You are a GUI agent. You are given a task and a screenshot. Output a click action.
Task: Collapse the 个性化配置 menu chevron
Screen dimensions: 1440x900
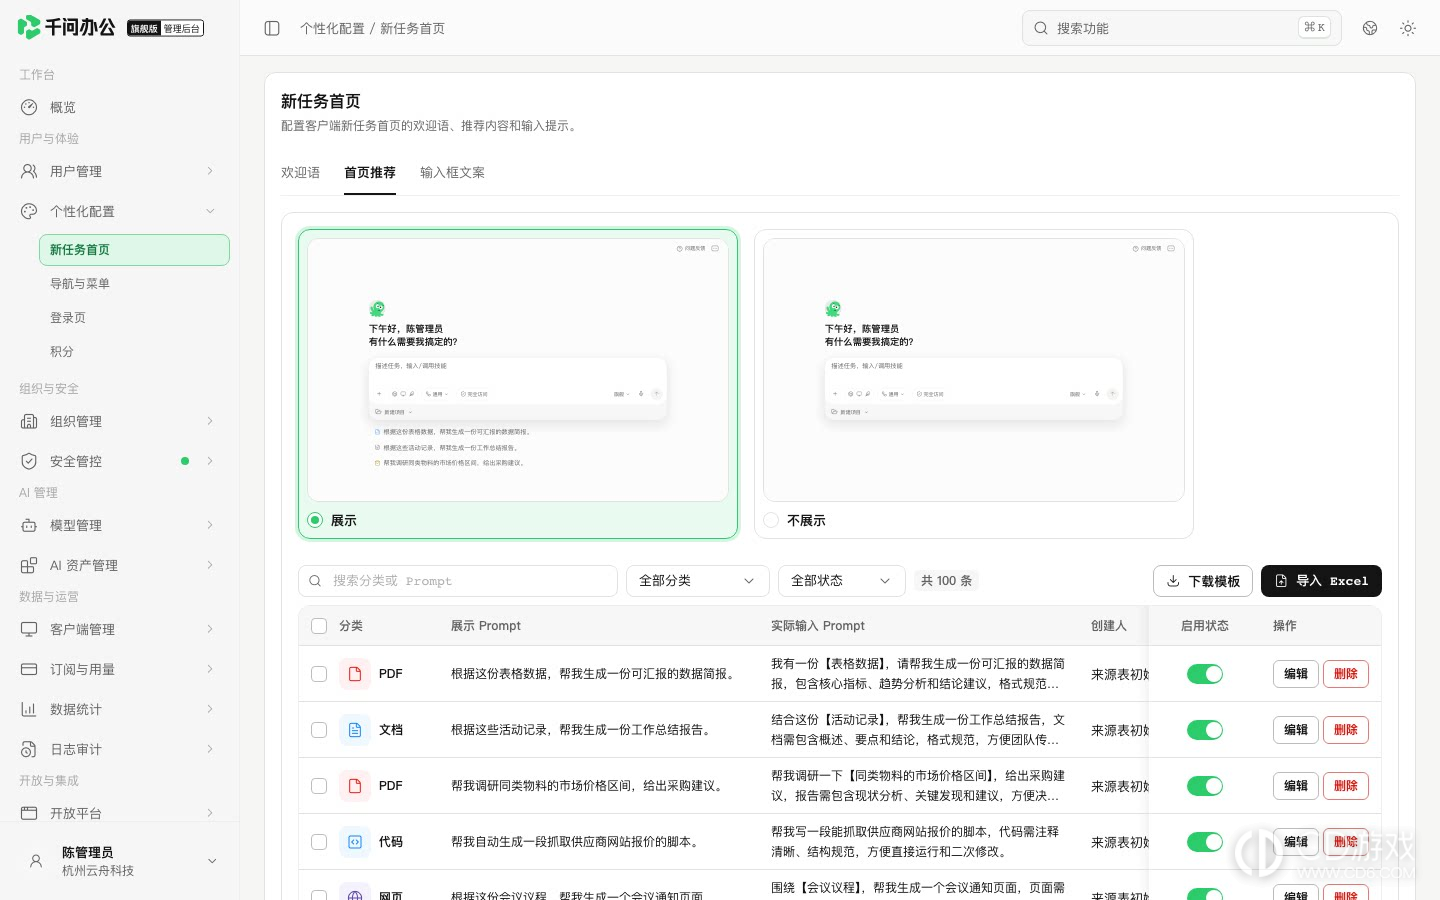(x=210, y=211)
